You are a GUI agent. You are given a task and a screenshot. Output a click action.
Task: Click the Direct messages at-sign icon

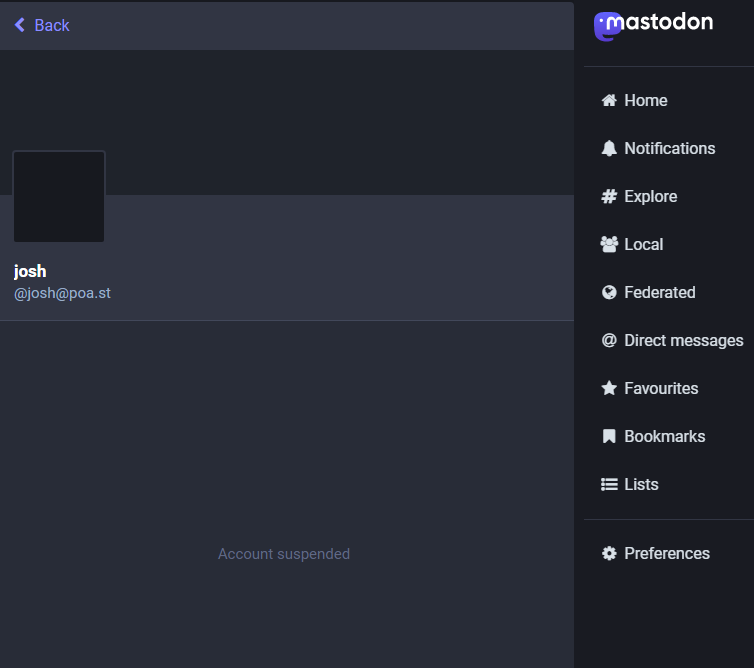pyautogui.click(x=609, y=340)
